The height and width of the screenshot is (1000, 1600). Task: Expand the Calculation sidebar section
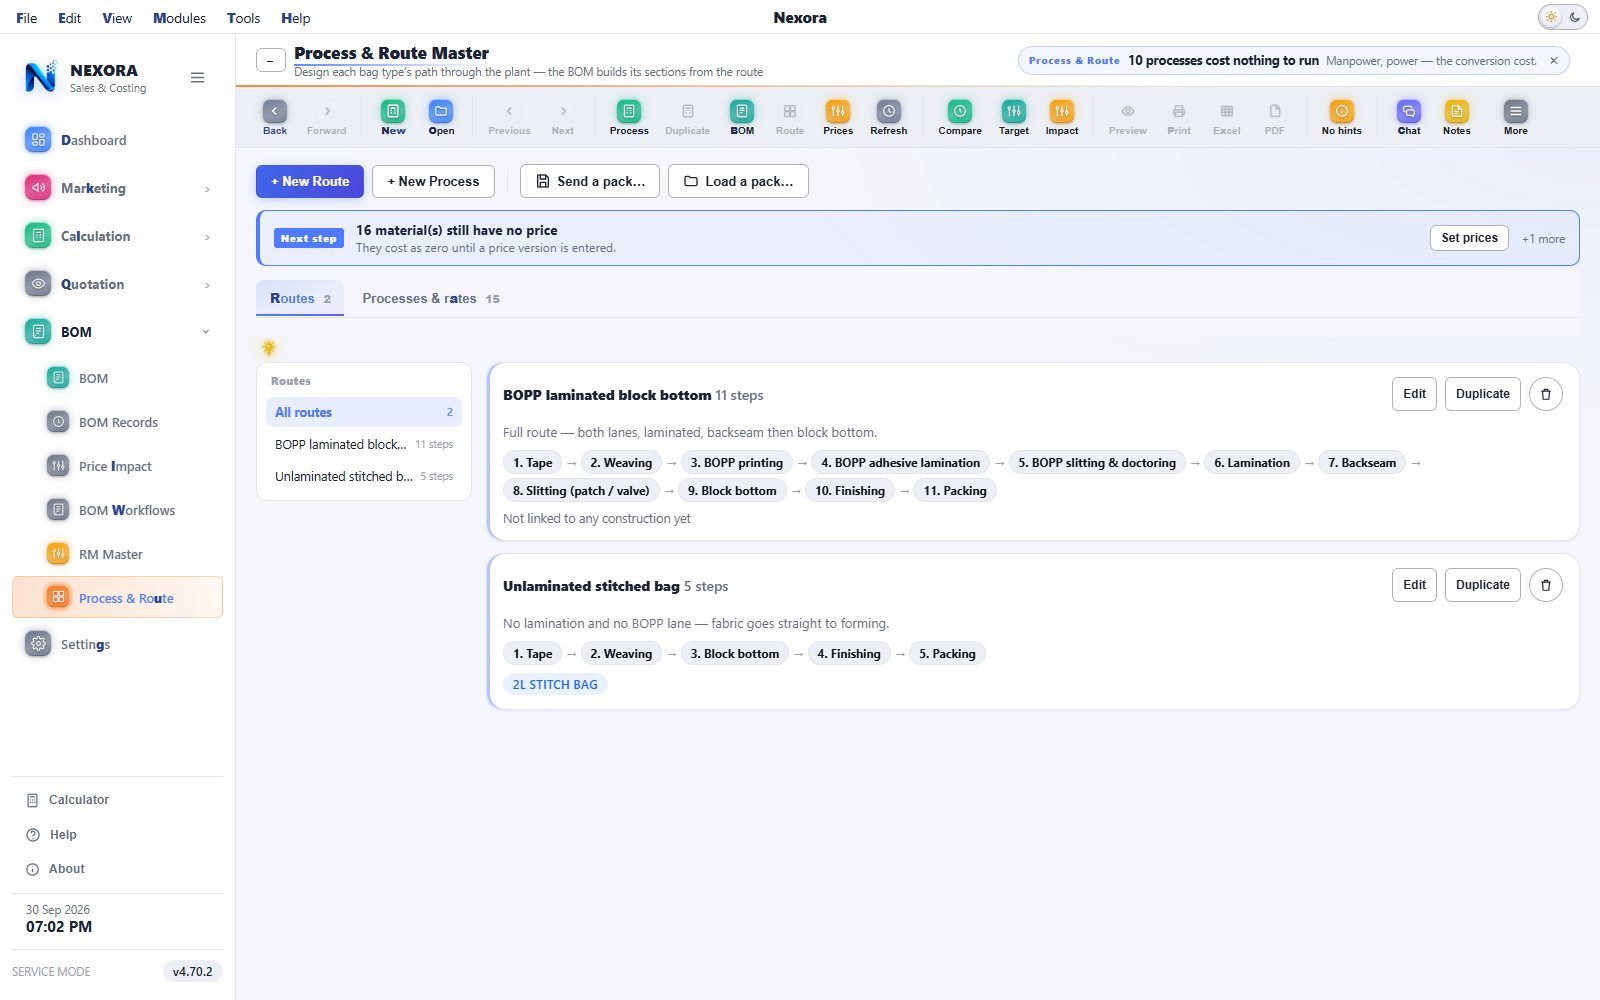pos(207,237)
